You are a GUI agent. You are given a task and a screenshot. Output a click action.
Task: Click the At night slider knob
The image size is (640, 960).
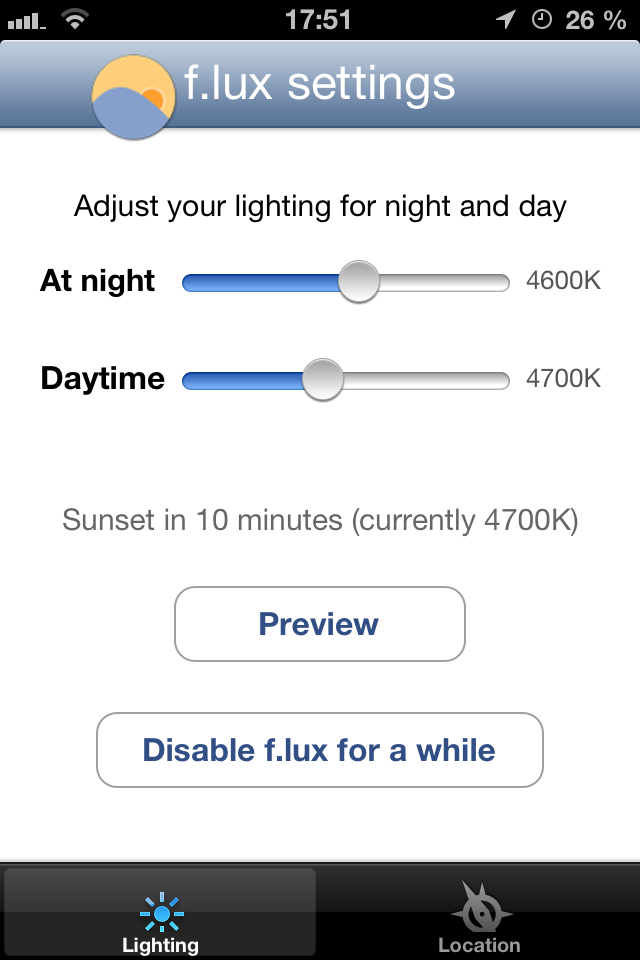(359, 282)
